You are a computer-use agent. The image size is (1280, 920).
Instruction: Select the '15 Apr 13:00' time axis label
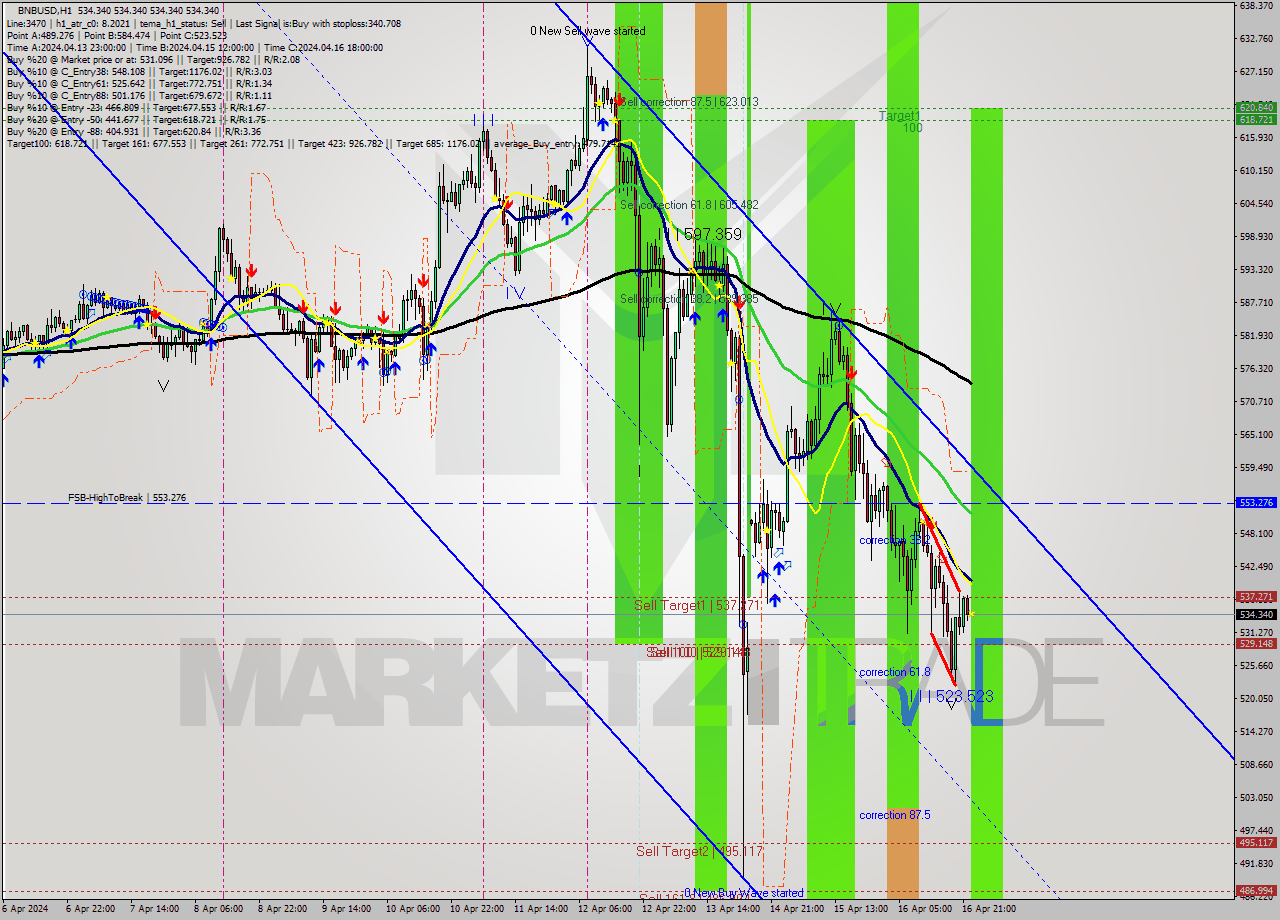pyautogui.click(x=861, y=909)
